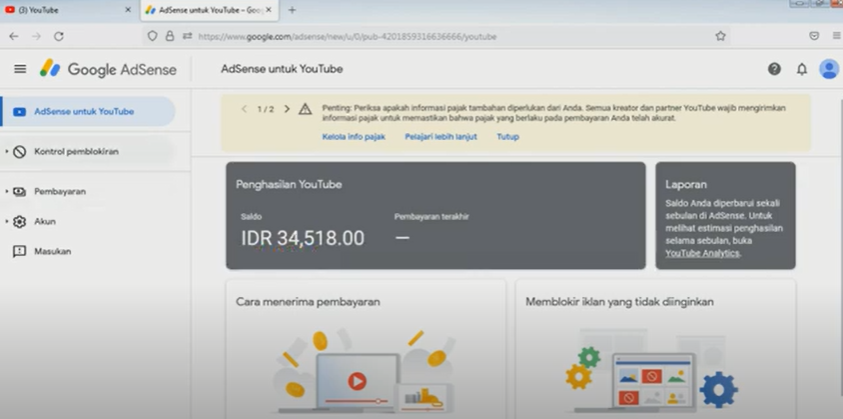The width and height of the screenshot is (843, 419).
Task: Click the Cara menerima pembayaran illustration
Action: coord(365,370)
